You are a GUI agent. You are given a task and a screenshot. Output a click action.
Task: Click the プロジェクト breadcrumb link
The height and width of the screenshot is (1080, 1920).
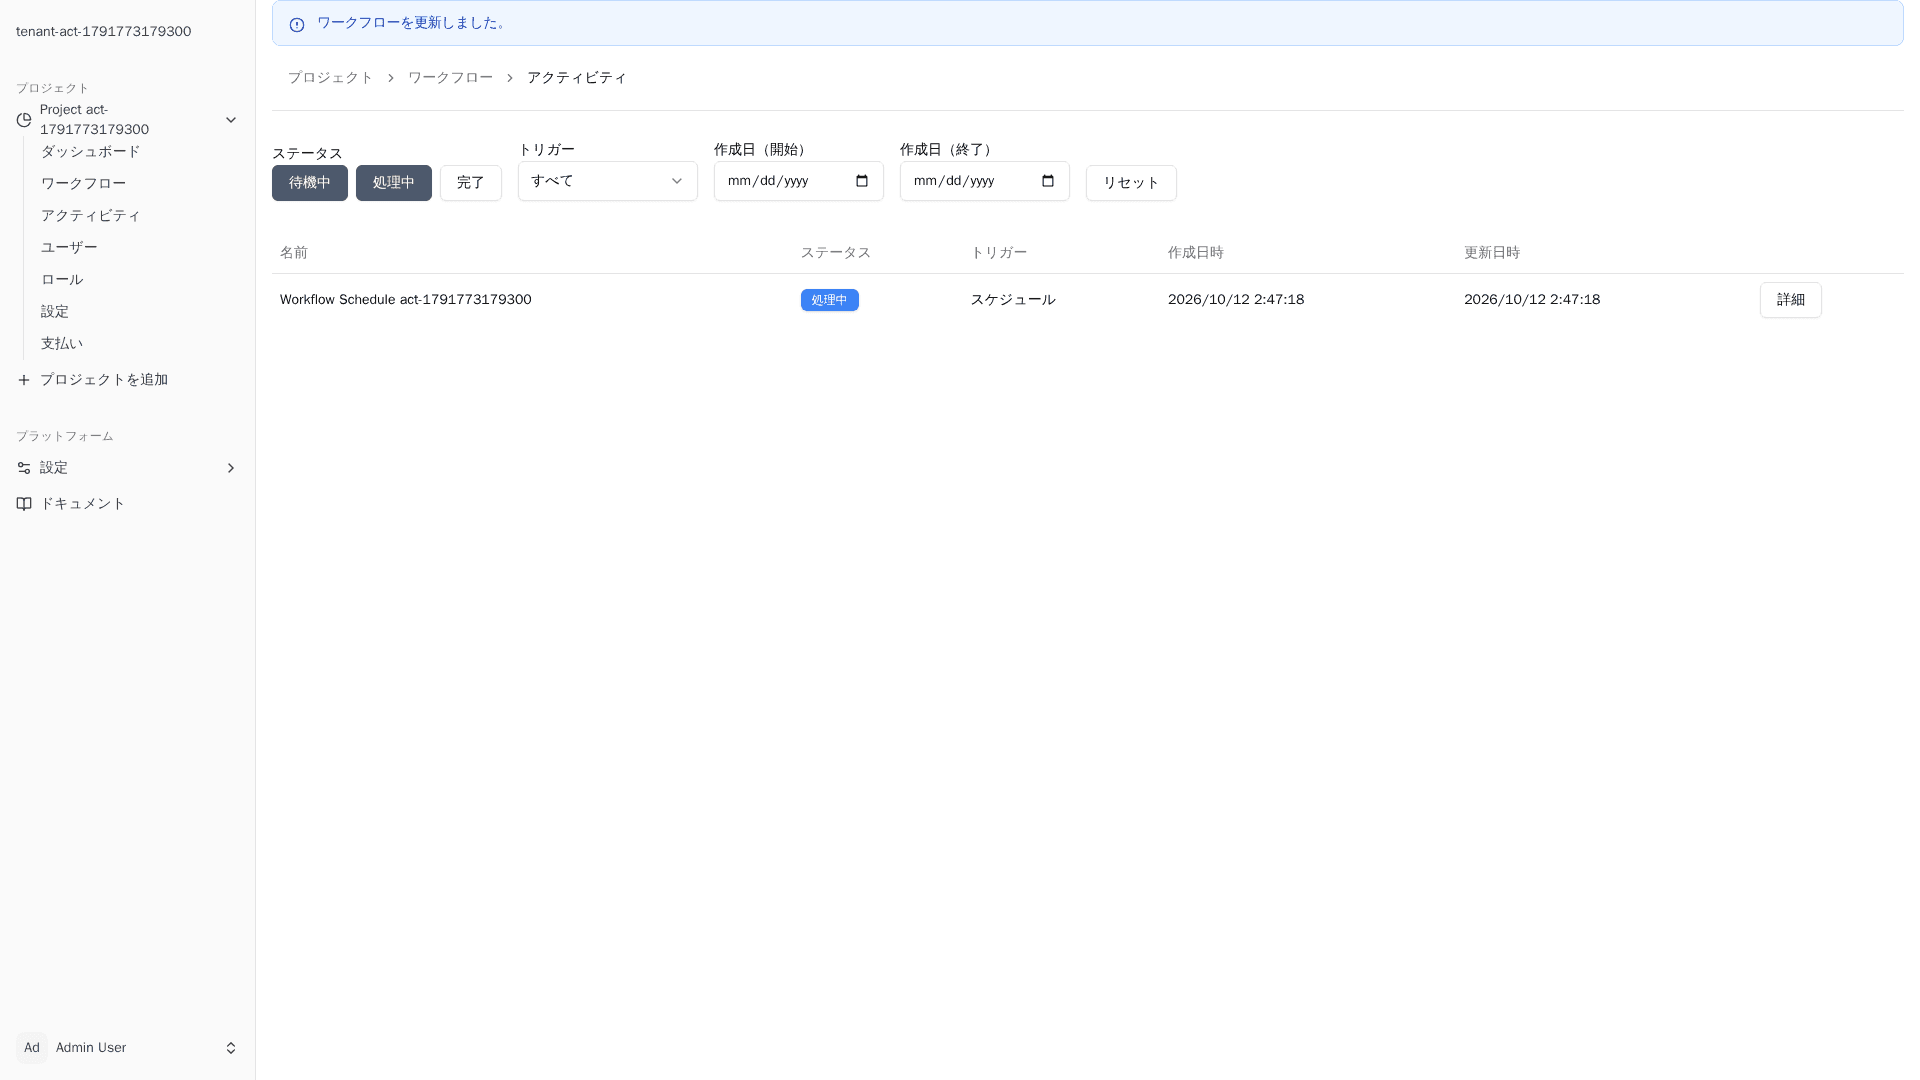click(331, 78)
